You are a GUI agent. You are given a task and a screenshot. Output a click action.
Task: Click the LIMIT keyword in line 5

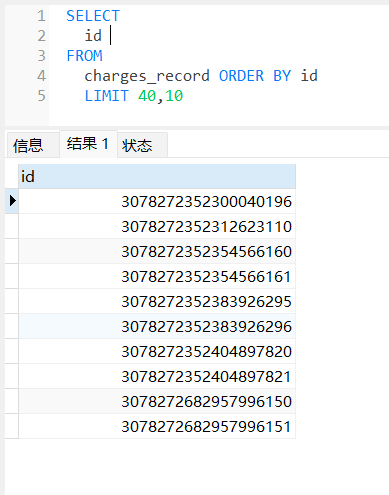tap(106, 96)
